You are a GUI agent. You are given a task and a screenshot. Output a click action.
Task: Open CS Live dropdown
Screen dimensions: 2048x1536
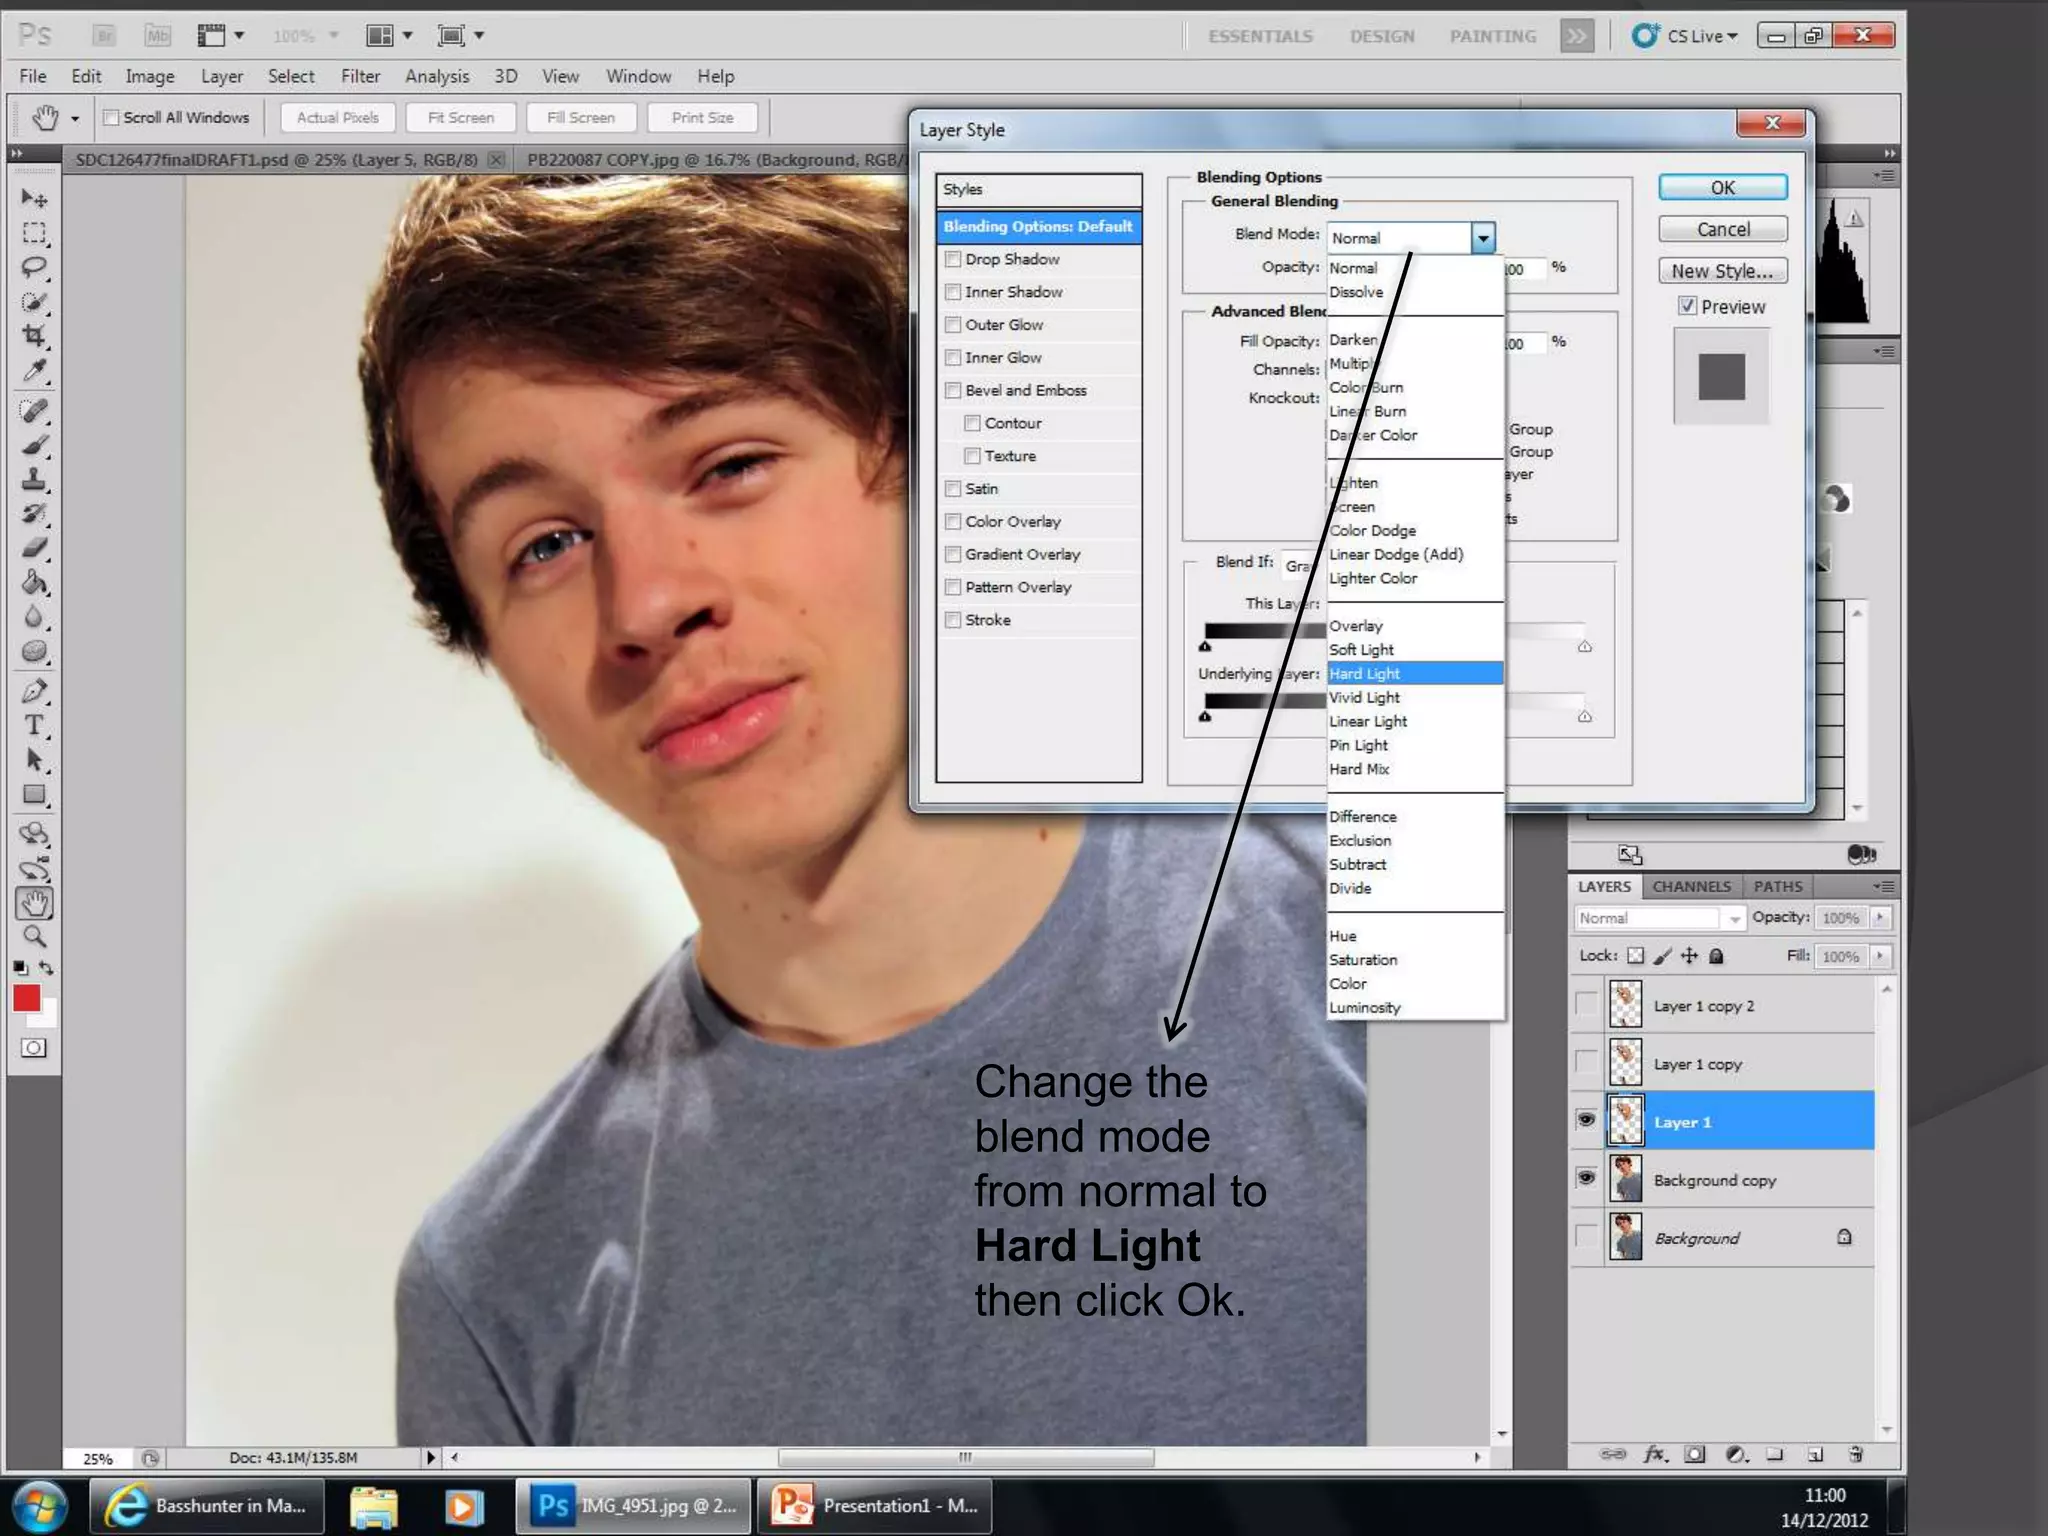1686,36
